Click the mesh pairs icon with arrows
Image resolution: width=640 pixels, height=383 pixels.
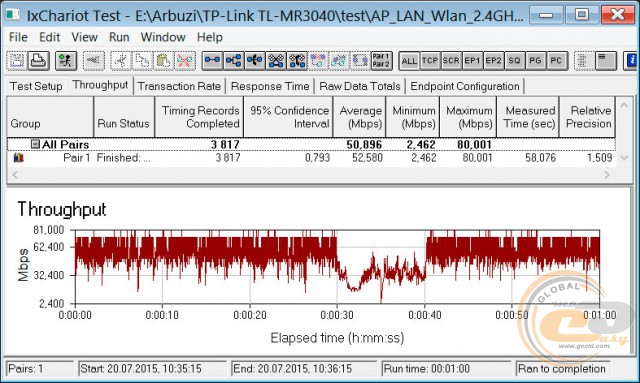[x=297, y=61]
